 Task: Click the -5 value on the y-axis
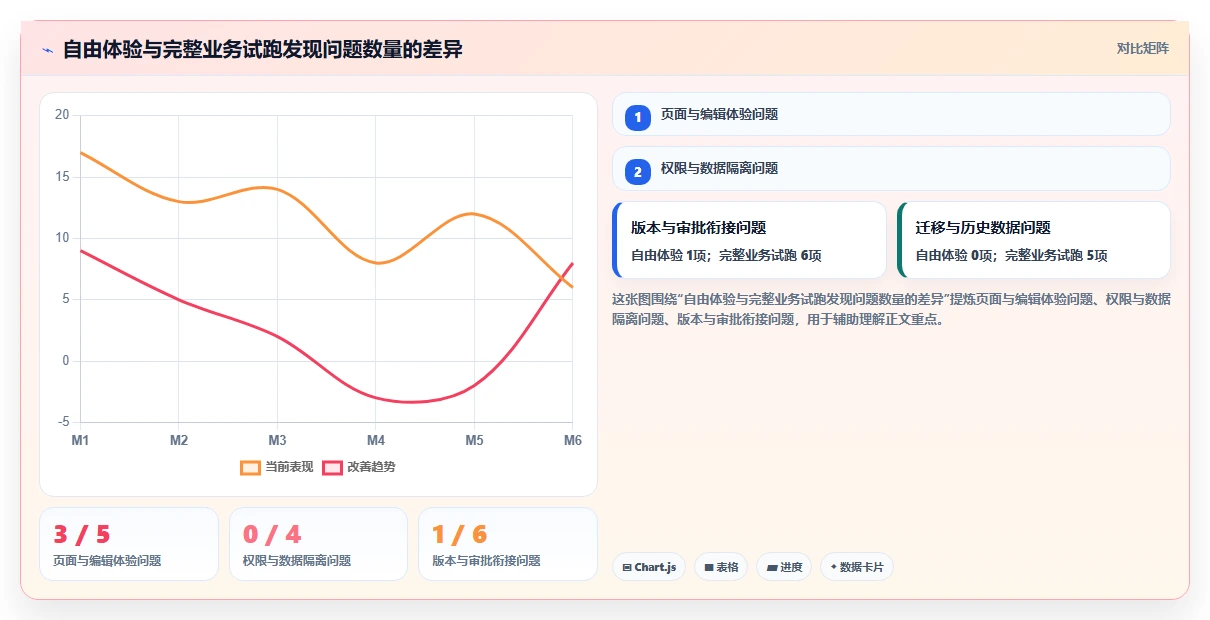click(64, 422)
